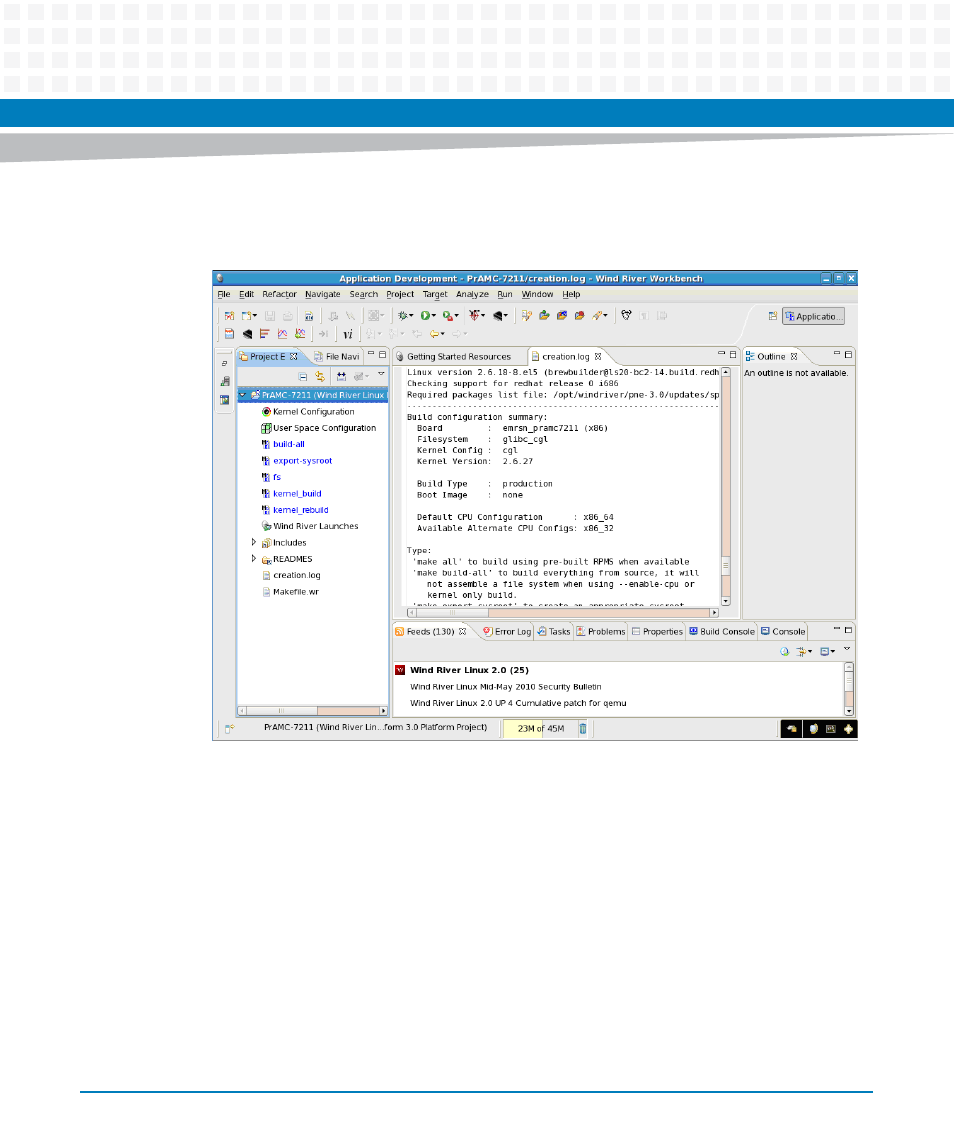
Task: Close the Feeds (130) tab
Action: click(x=462, y=632)
